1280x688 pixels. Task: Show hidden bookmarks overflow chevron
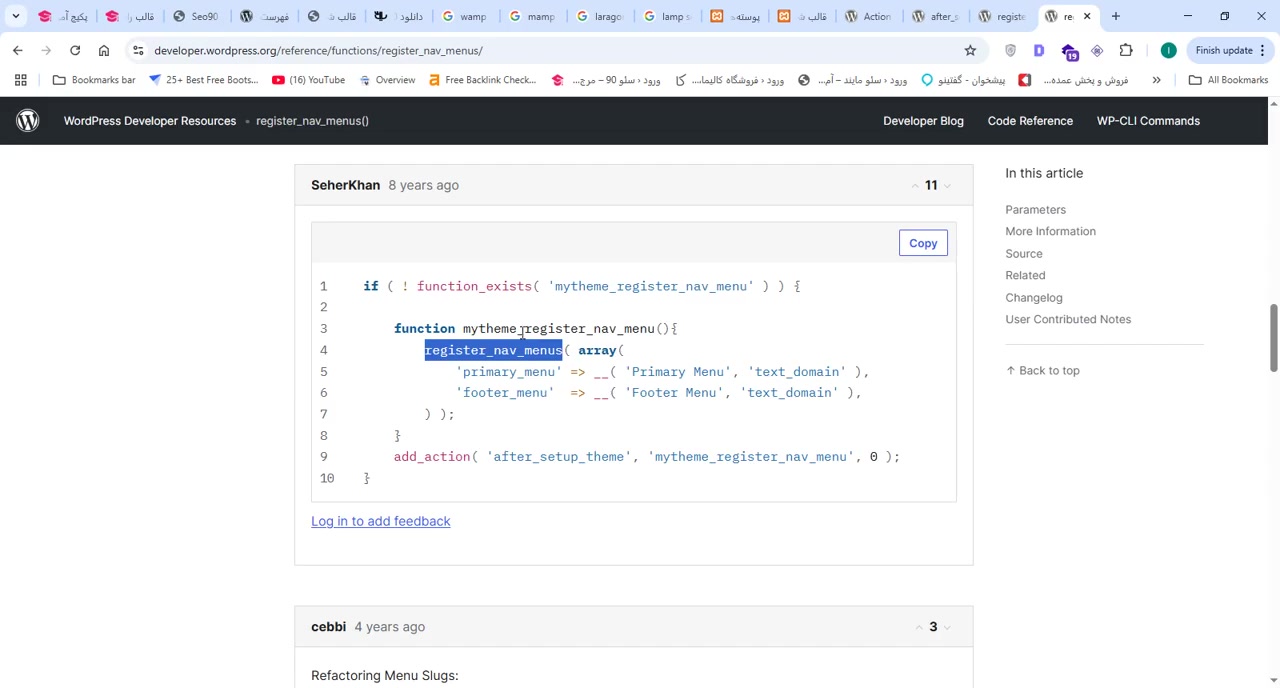click(1156, 80)
